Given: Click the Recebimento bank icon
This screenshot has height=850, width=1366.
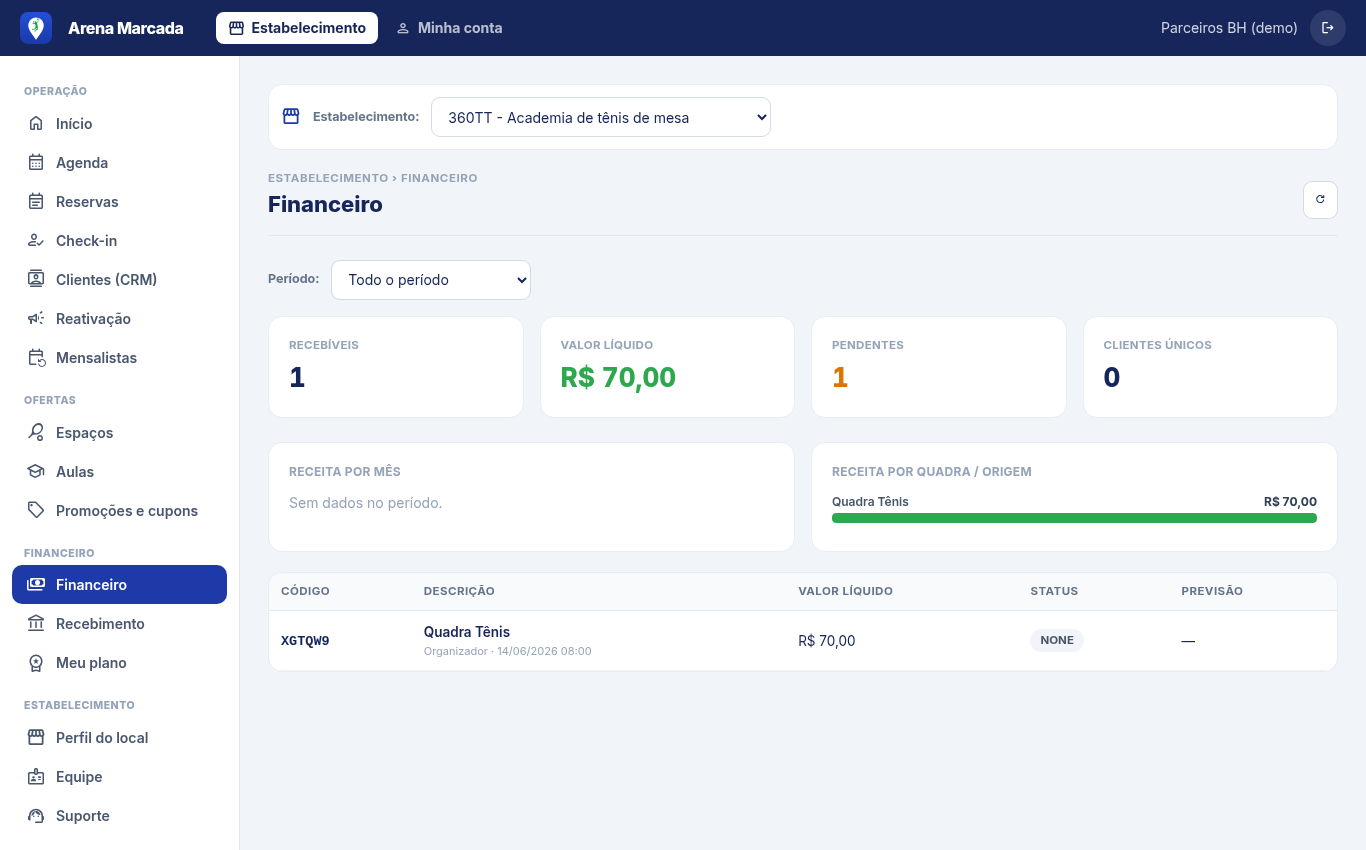Looking at the screenshot, I should [36, 624].
